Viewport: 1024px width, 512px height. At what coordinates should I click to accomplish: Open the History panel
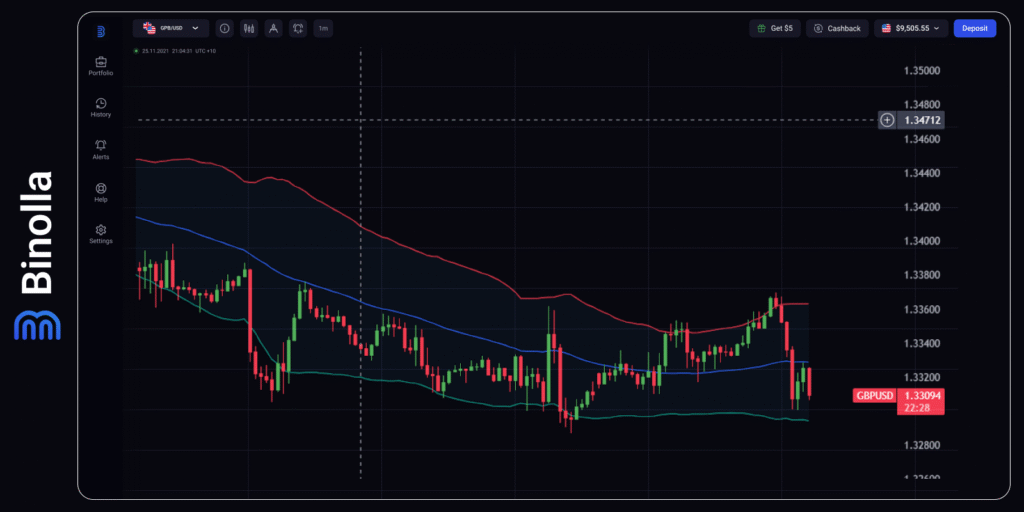pos(101,108)
